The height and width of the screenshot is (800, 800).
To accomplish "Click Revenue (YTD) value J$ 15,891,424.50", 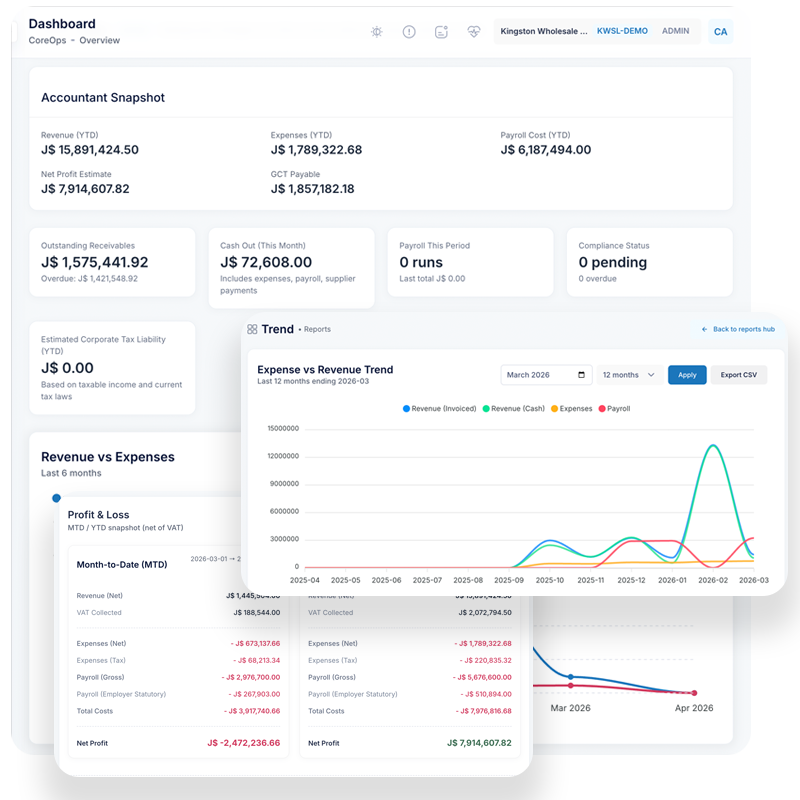I will click(90, 150).
